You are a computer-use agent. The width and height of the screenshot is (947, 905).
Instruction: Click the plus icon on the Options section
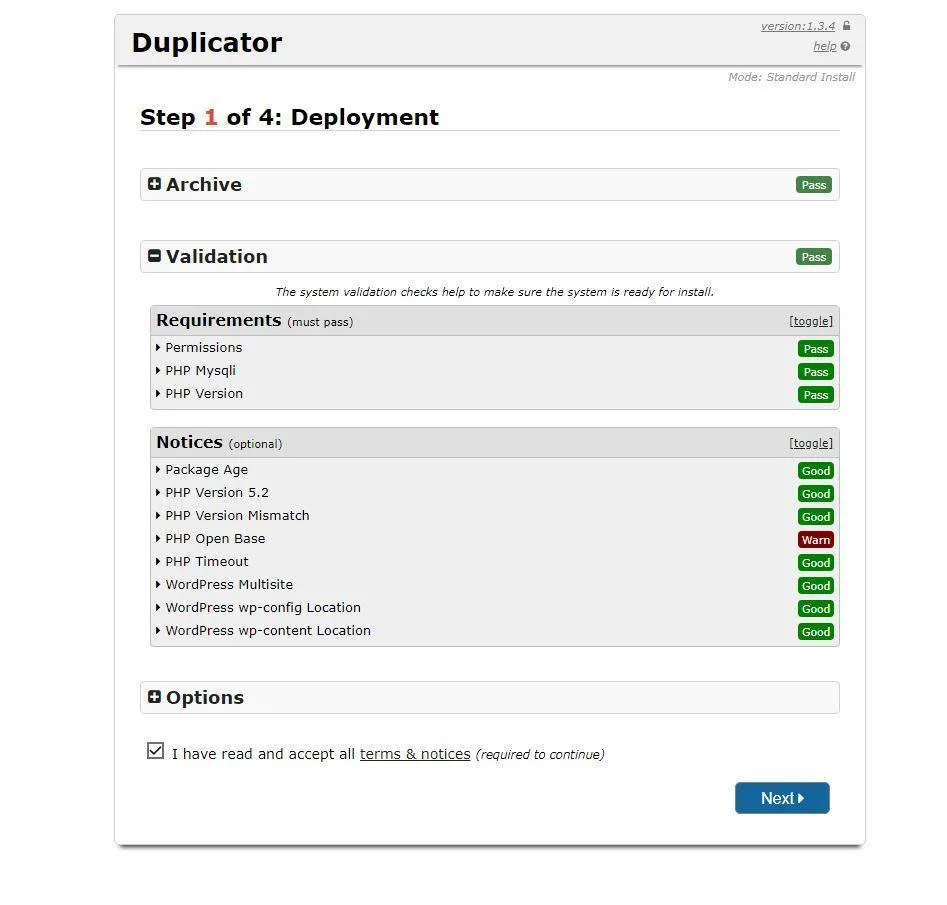click(155, 697)
